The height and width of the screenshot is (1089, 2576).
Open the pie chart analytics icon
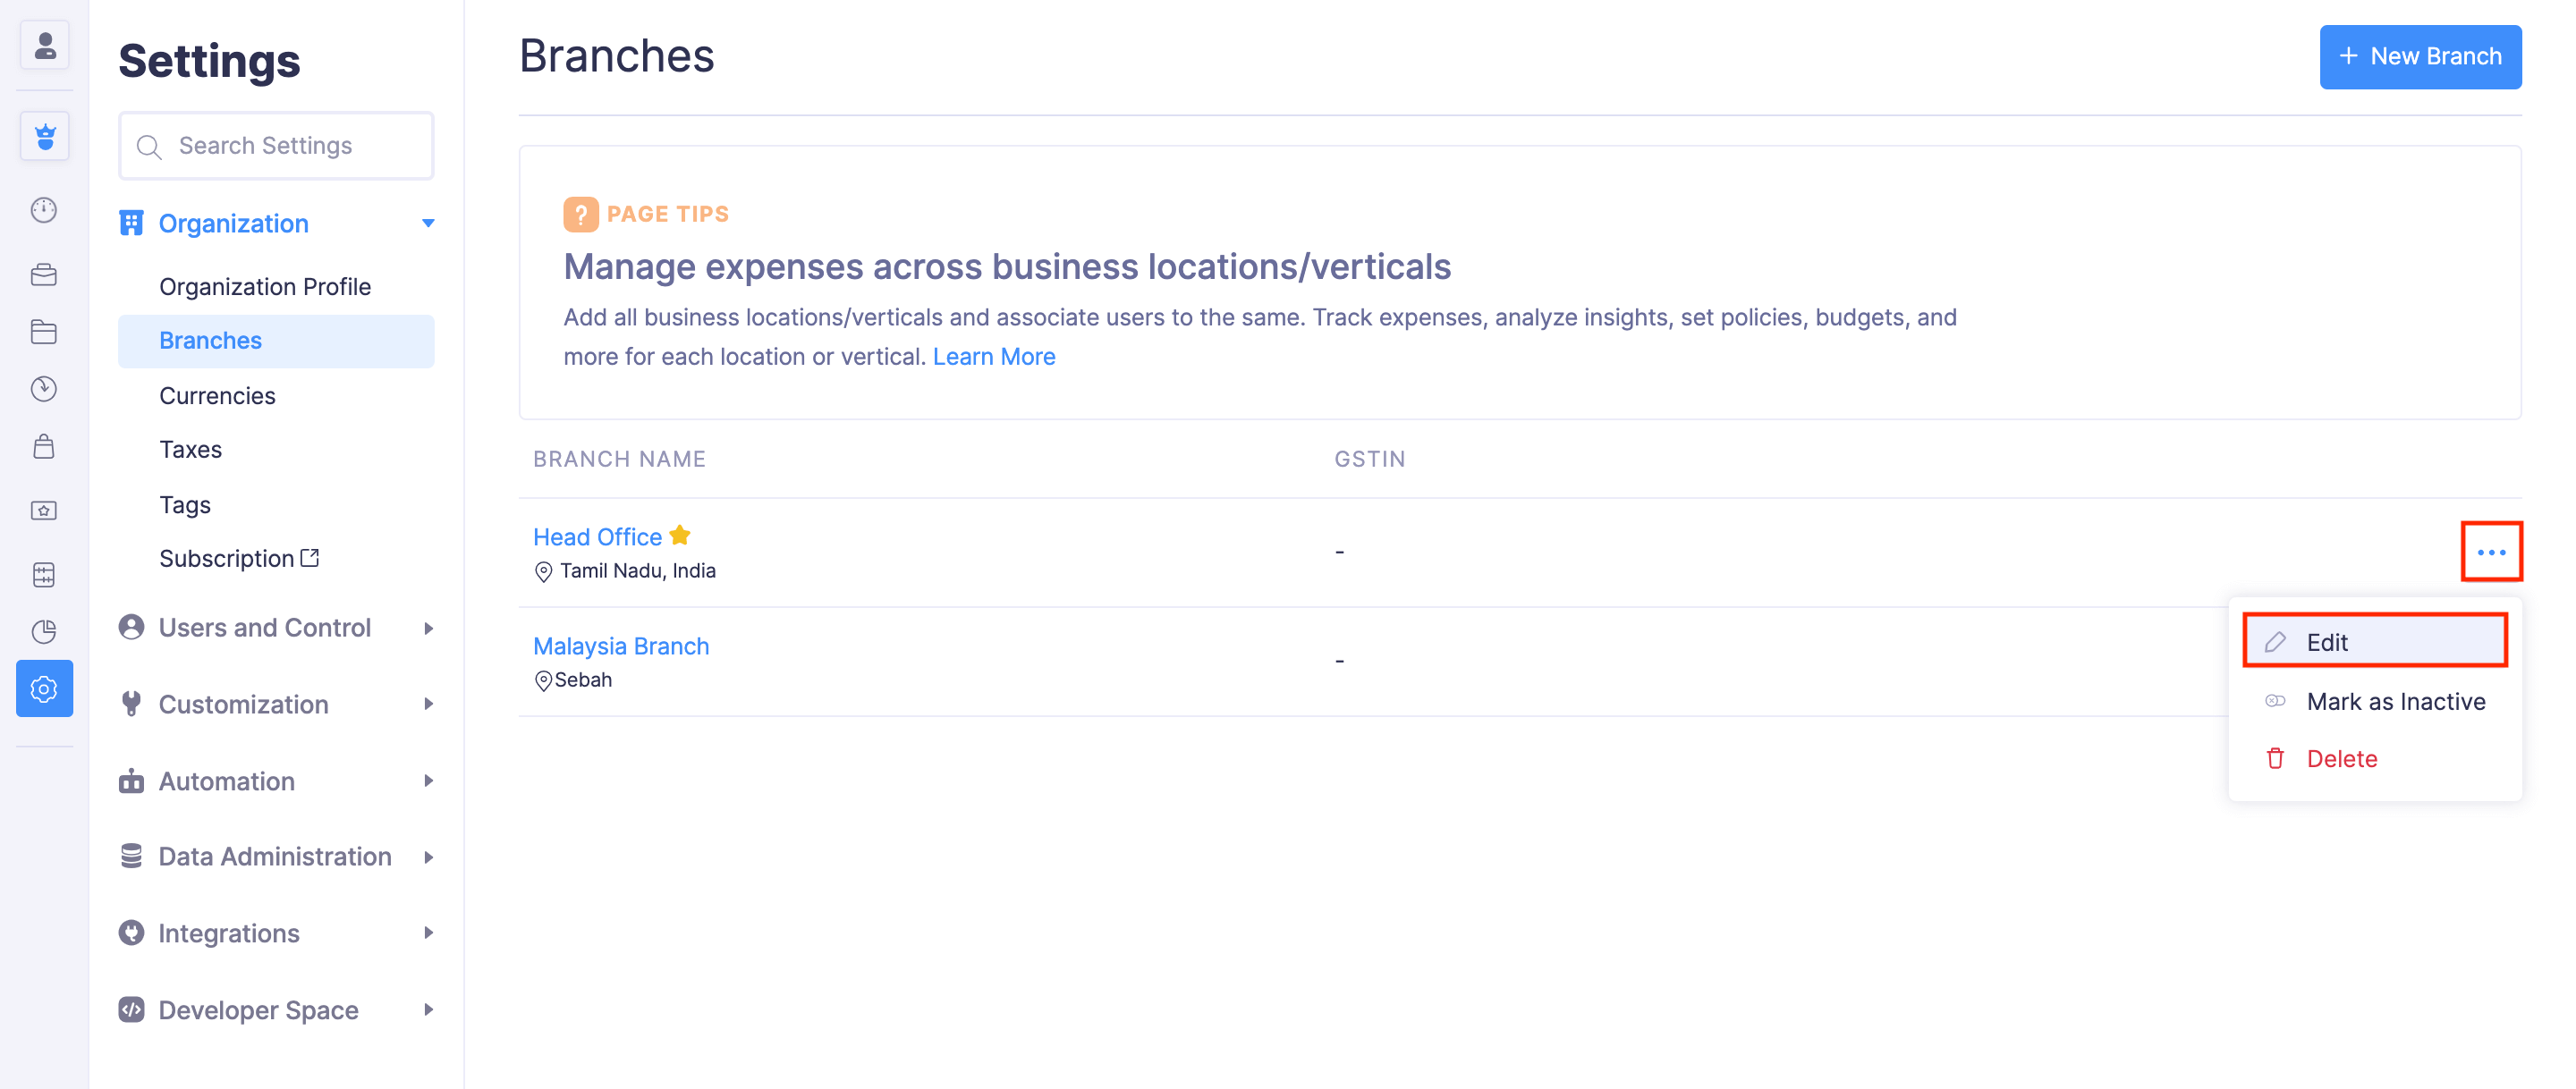point(44,631)
